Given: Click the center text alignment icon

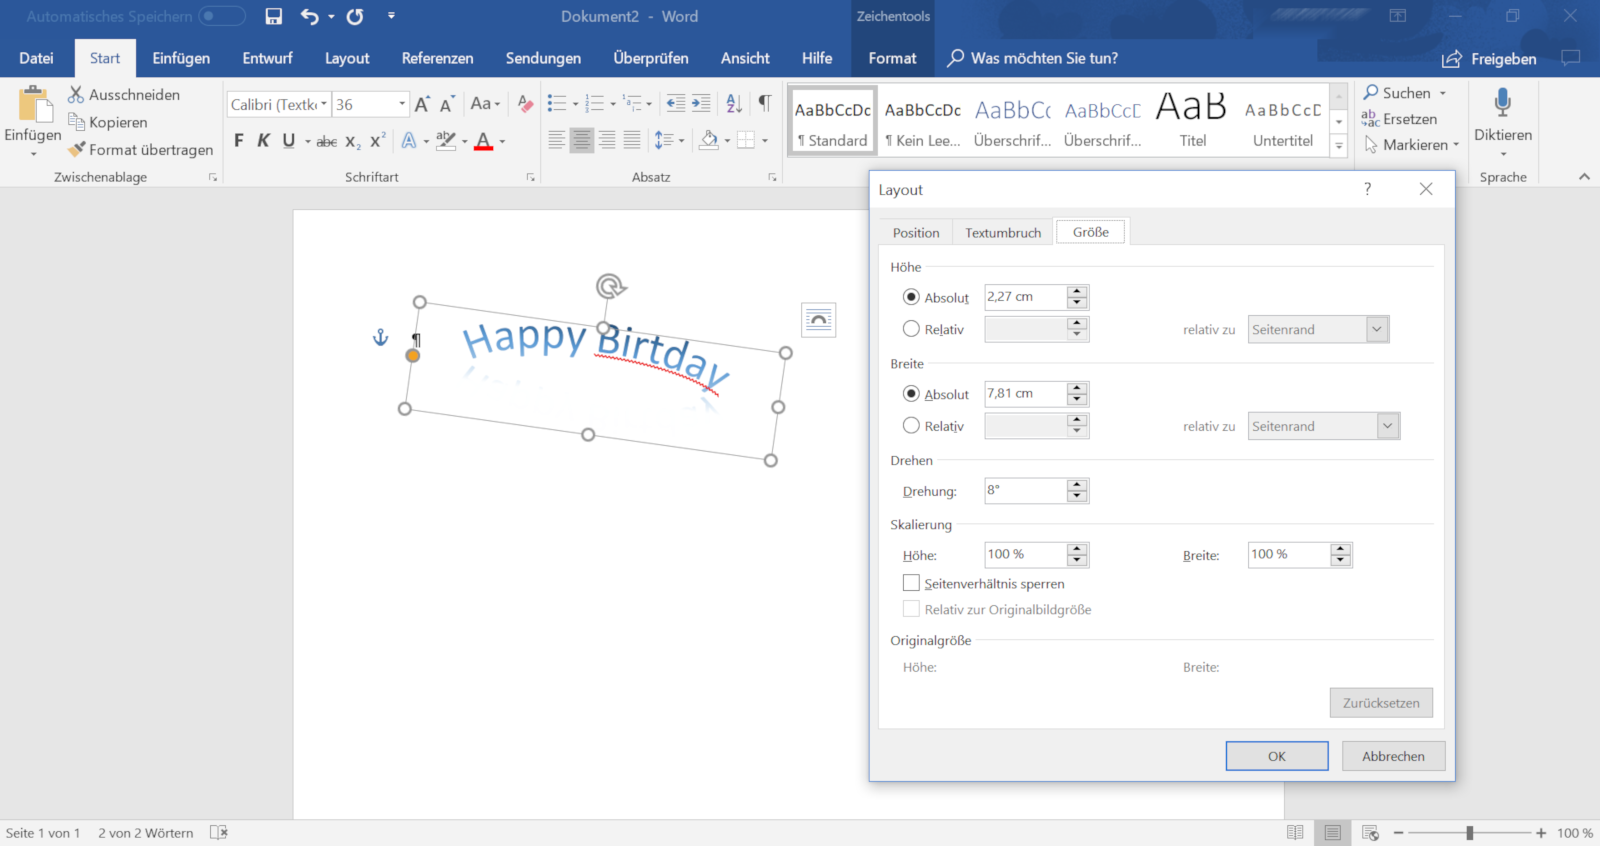Looking at the screenshot, I should [x=581, y=141].
